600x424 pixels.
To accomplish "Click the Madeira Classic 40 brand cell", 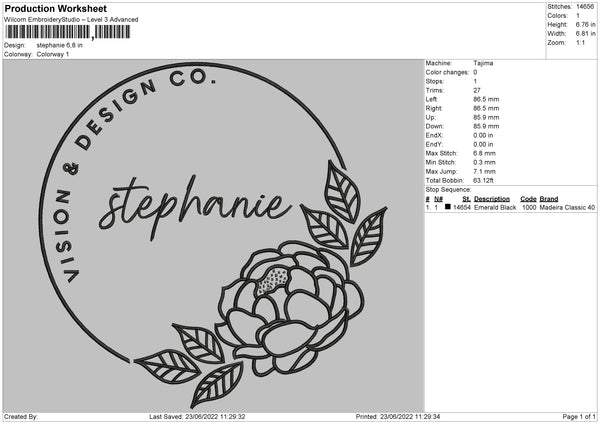I will tap(567, 207).
